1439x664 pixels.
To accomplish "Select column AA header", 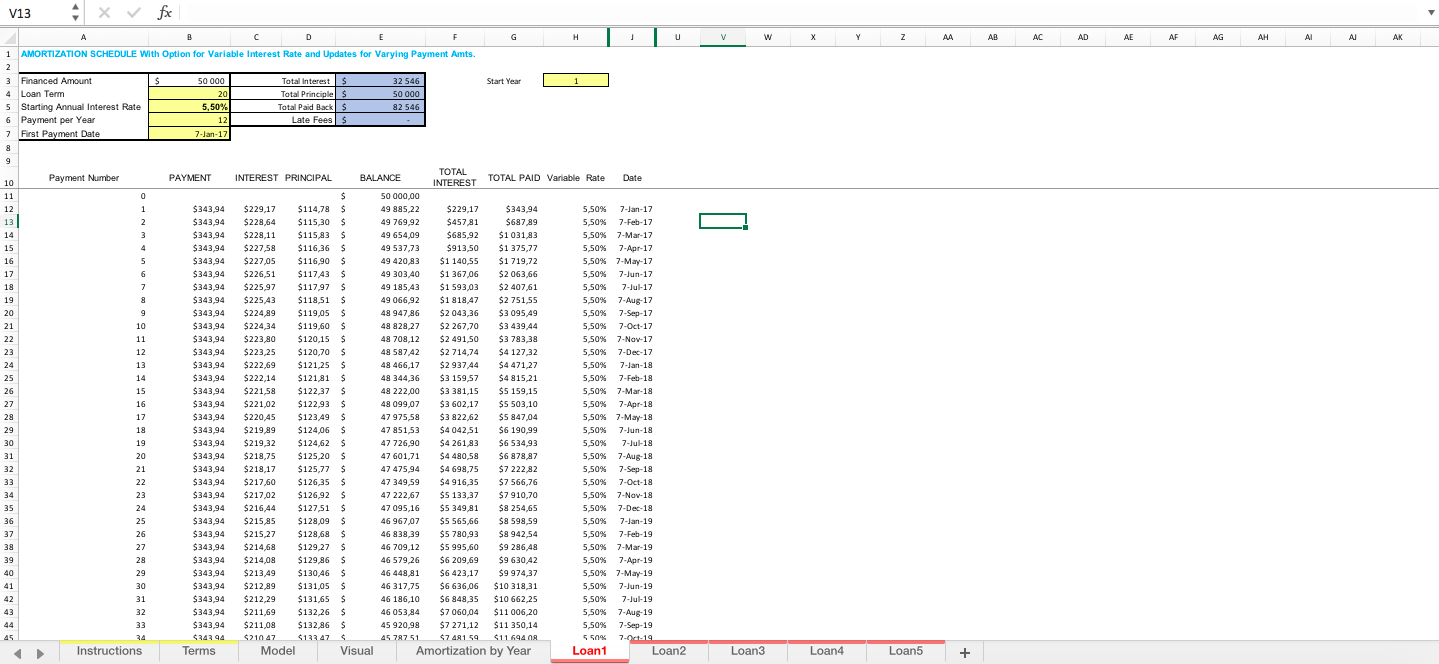I will point(948,37).
